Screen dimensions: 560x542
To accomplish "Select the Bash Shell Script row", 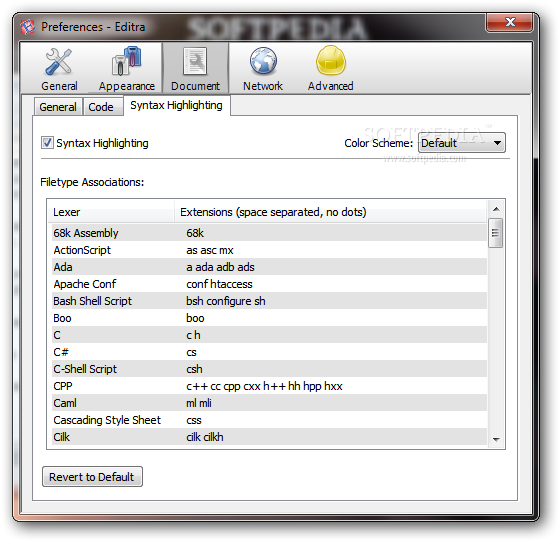I will (269, 301).
